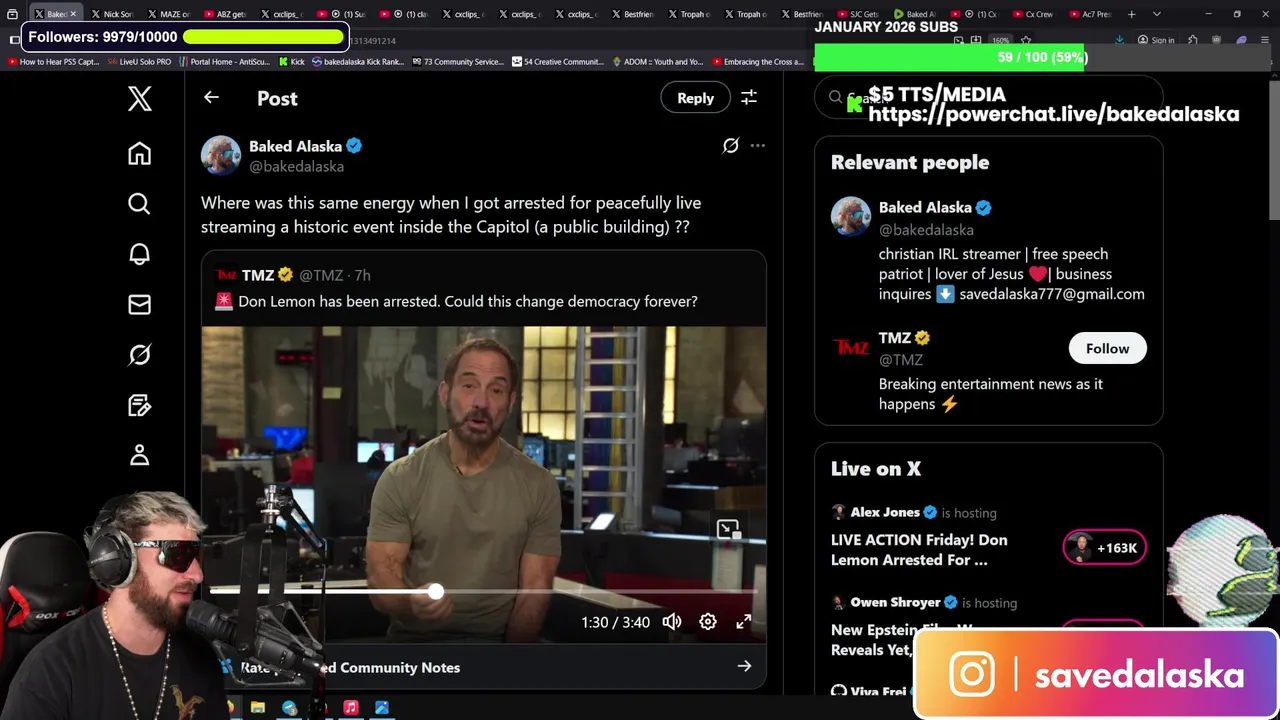
Task: Click the X search field
Action: pyautogui.click(x=988, y=97)
